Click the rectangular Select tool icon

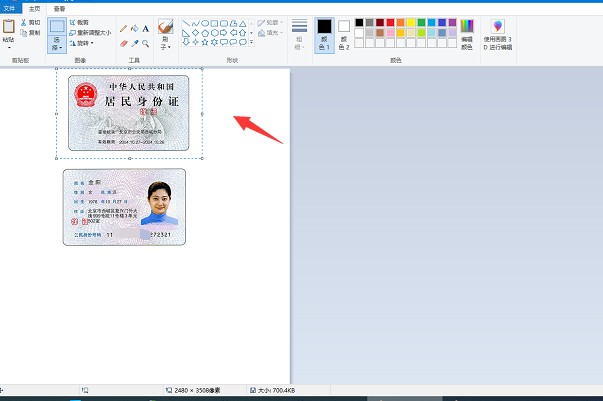tap(57, 27)
